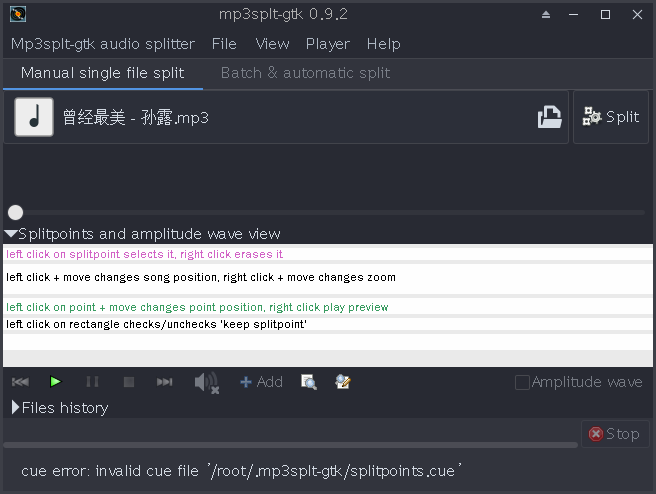
Task: Open the Mp3splt-gtk audio splitter menu
Action: [x=103, y=44]
